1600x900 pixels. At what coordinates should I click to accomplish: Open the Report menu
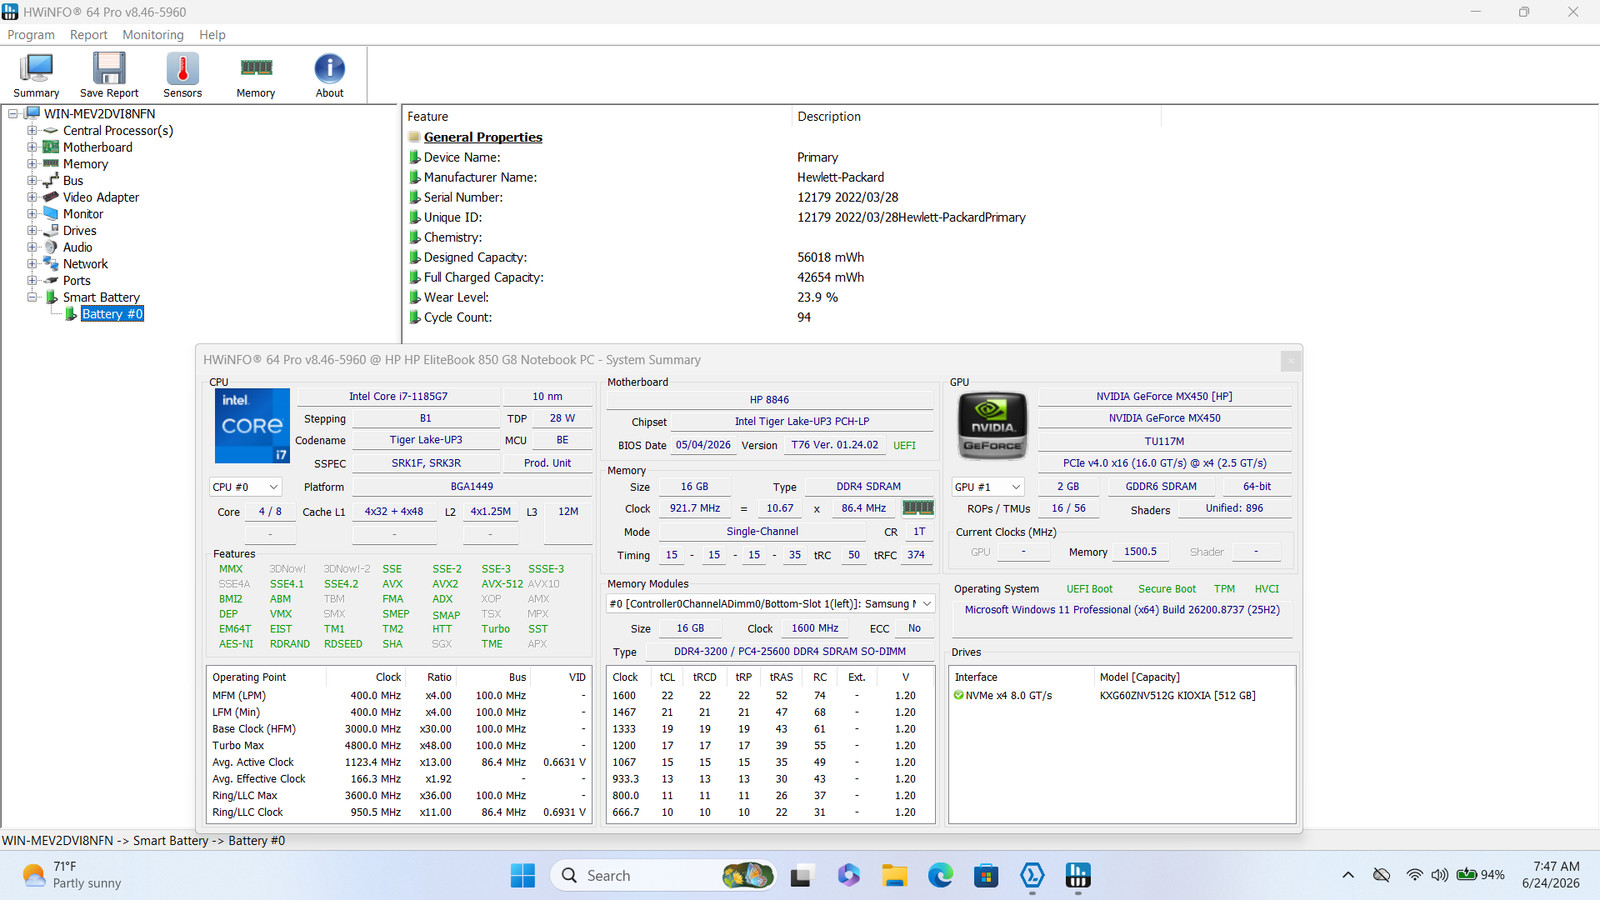(89, 35)
